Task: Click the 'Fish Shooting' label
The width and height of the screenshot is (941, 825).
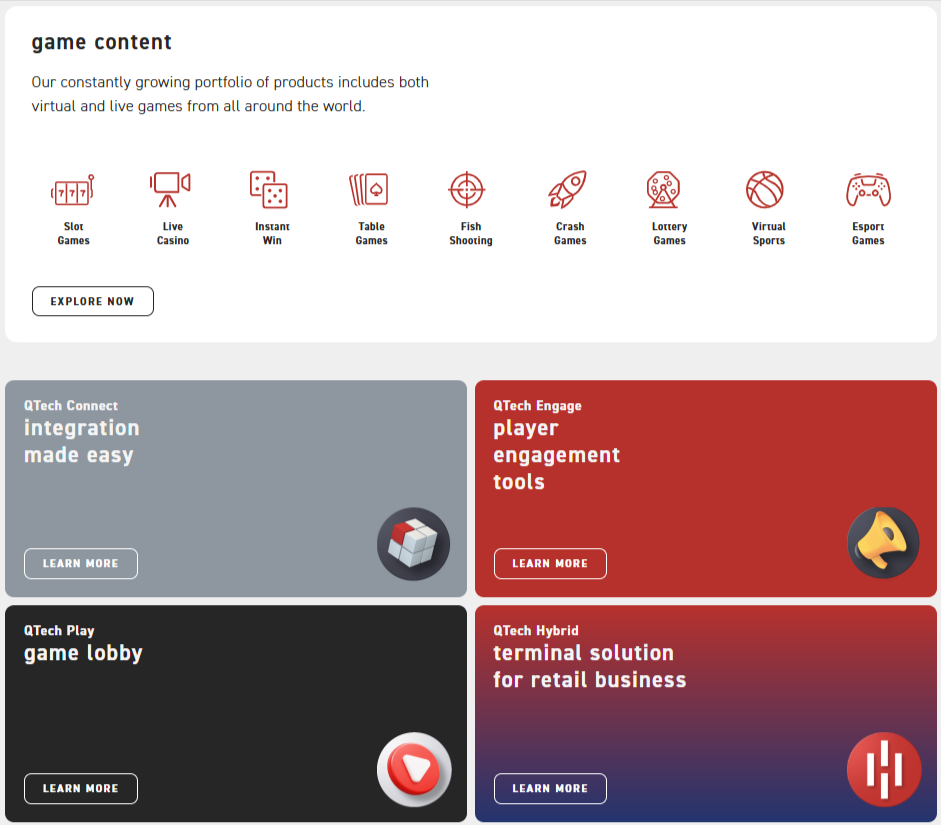Action: coord(471,233)
